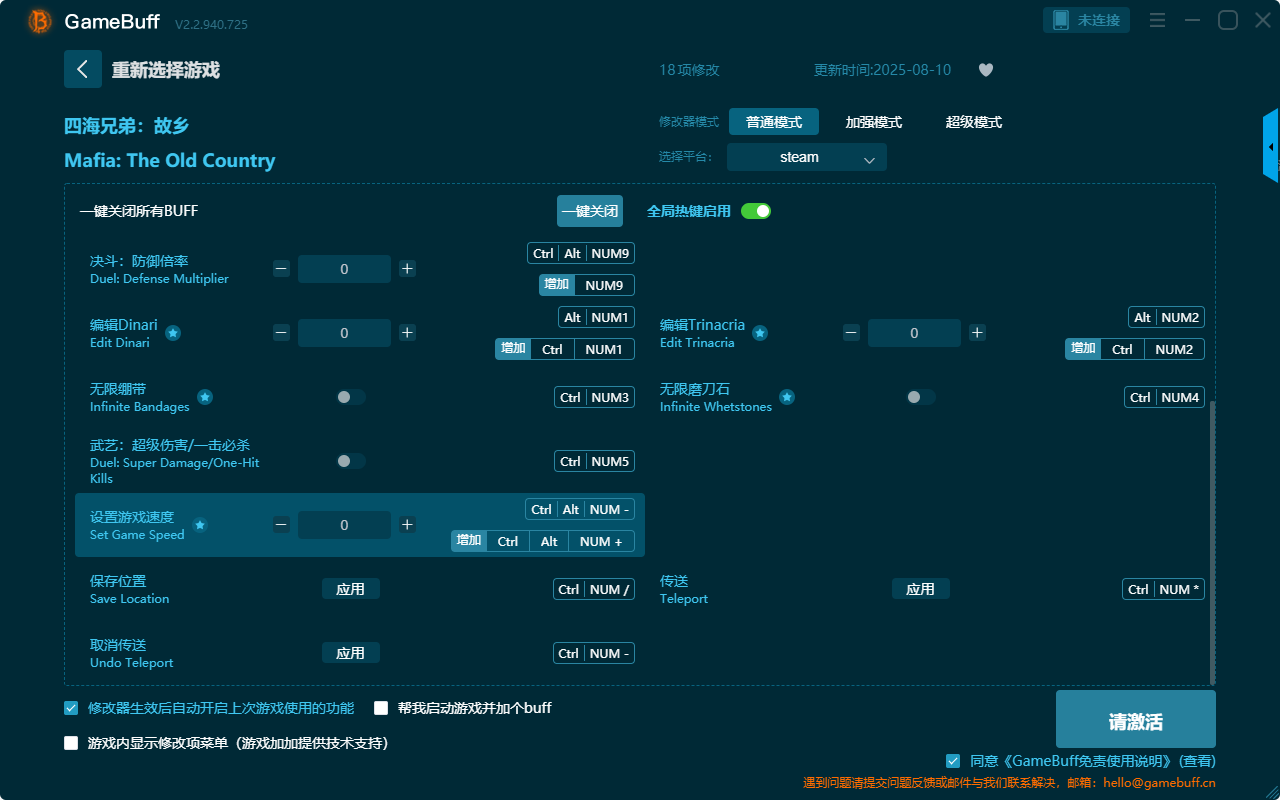Click the Edit Trinacria value field

tap(914, 333)
